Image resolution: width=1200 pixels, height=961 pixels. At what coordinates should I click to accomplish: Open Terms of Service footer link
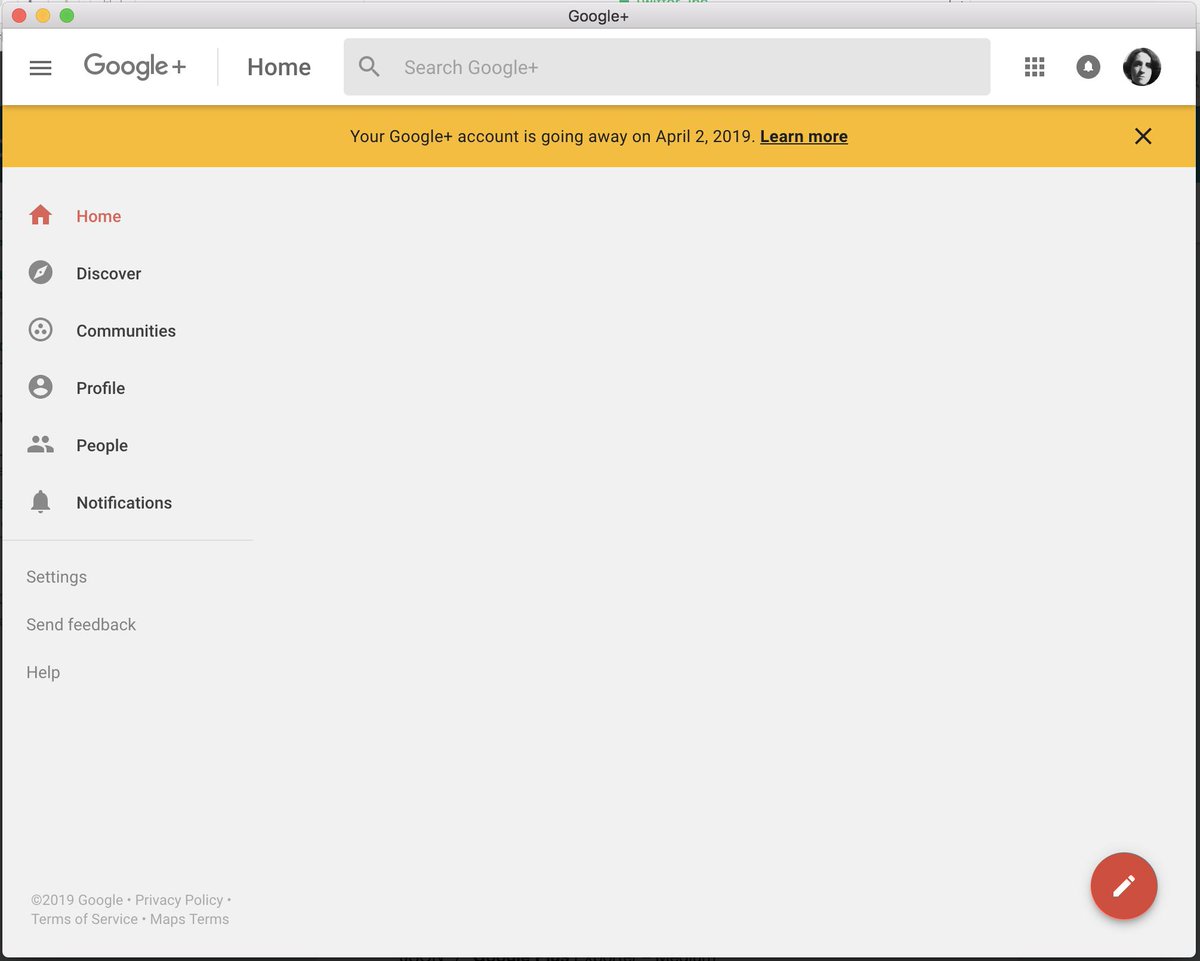(84, 919)
